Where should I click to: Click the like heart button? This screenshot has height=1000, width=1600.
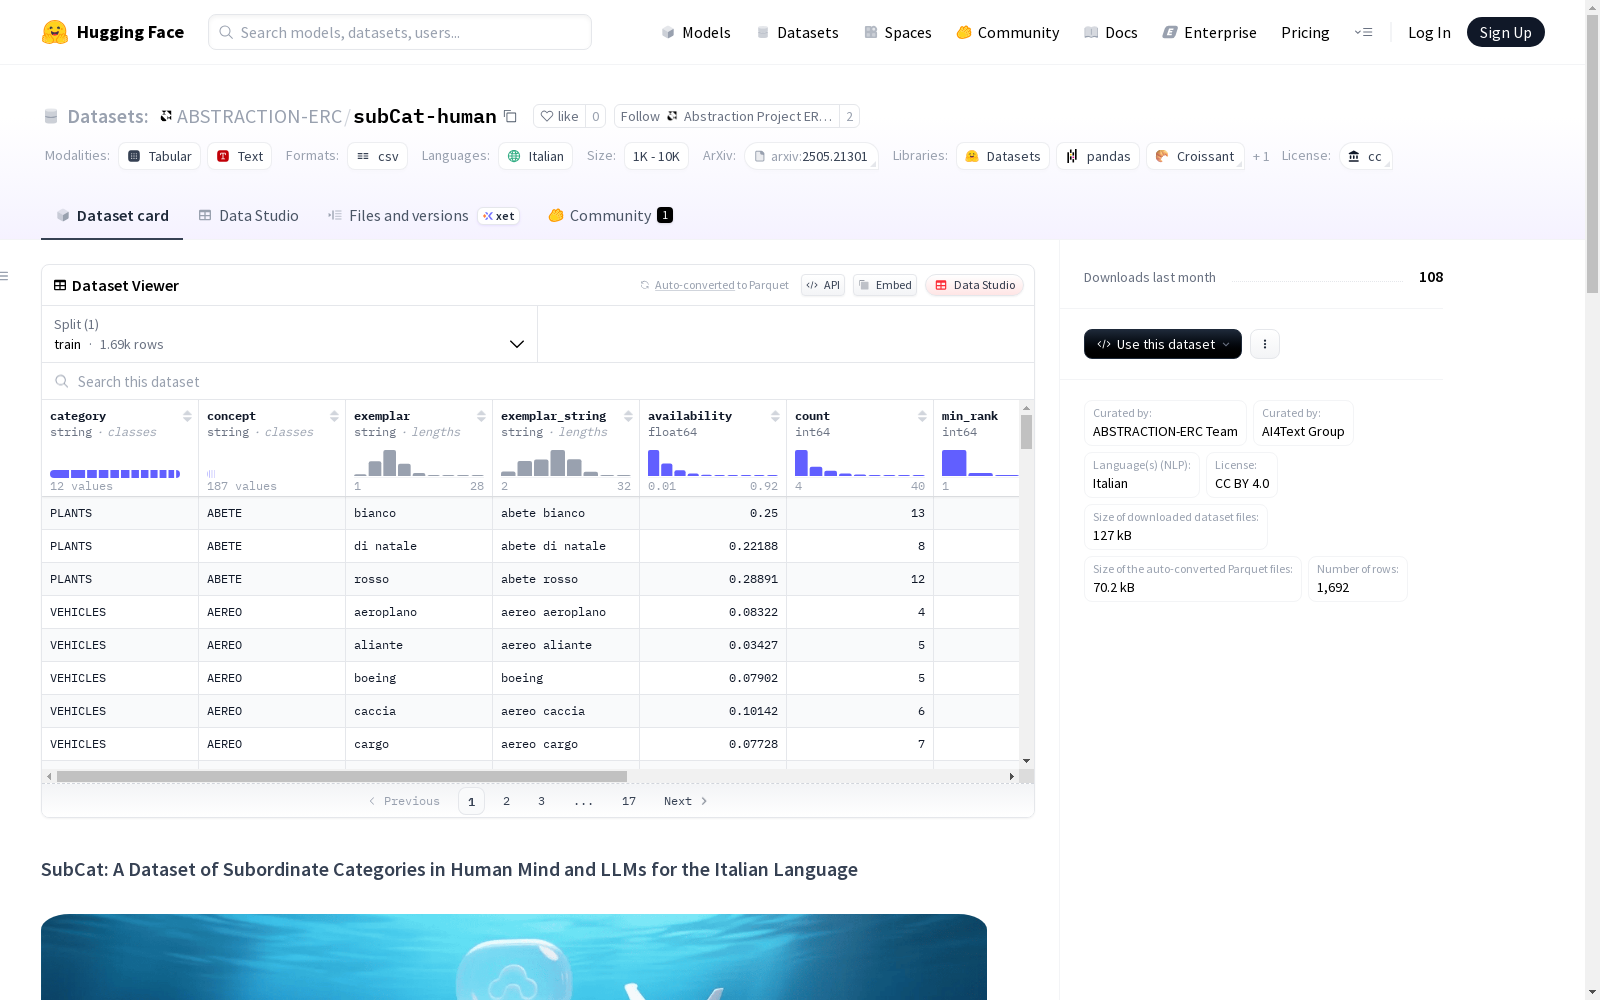point(559,116)
